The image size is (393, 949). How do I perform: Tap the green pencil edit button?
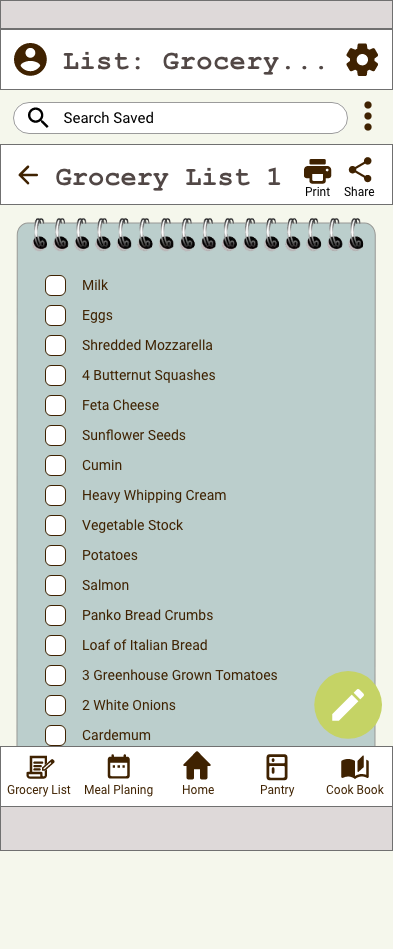point(348,704)
